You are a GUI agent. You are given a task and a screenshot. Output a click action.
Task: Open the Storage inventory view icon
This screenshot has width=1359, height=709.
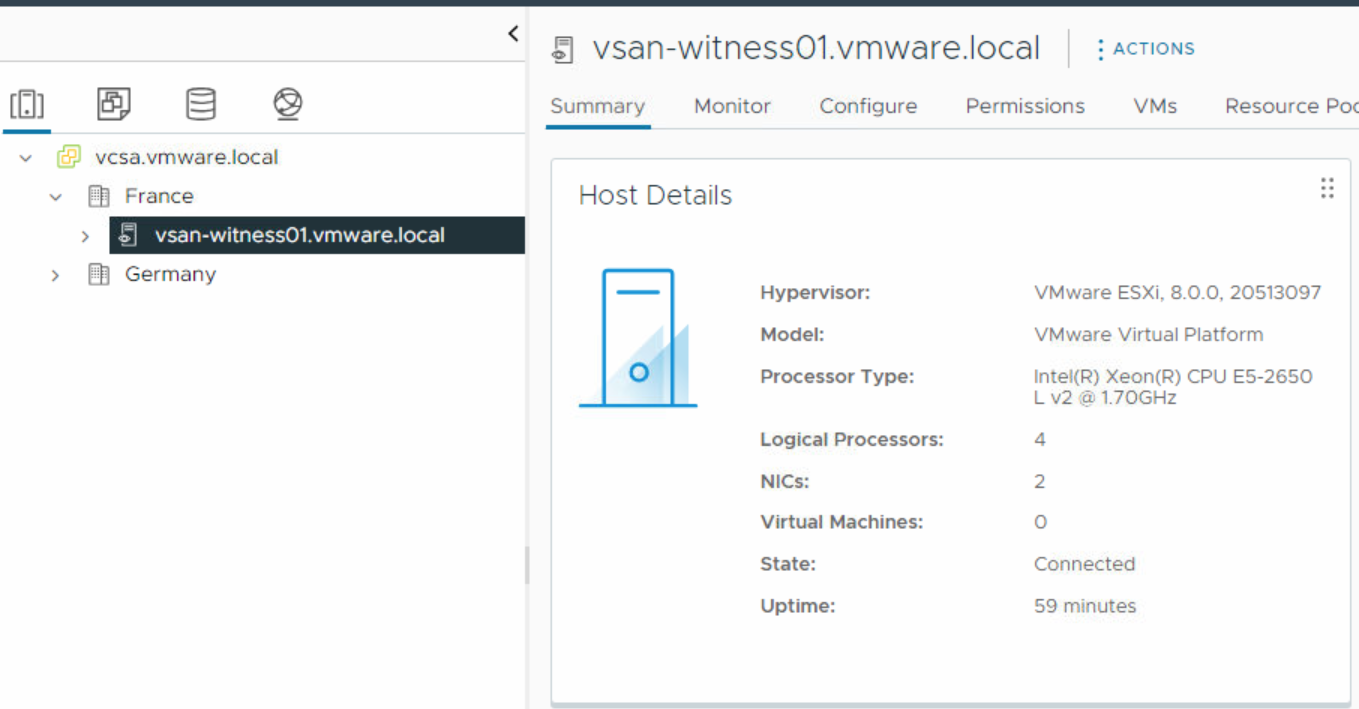click(x=199, y=103)
